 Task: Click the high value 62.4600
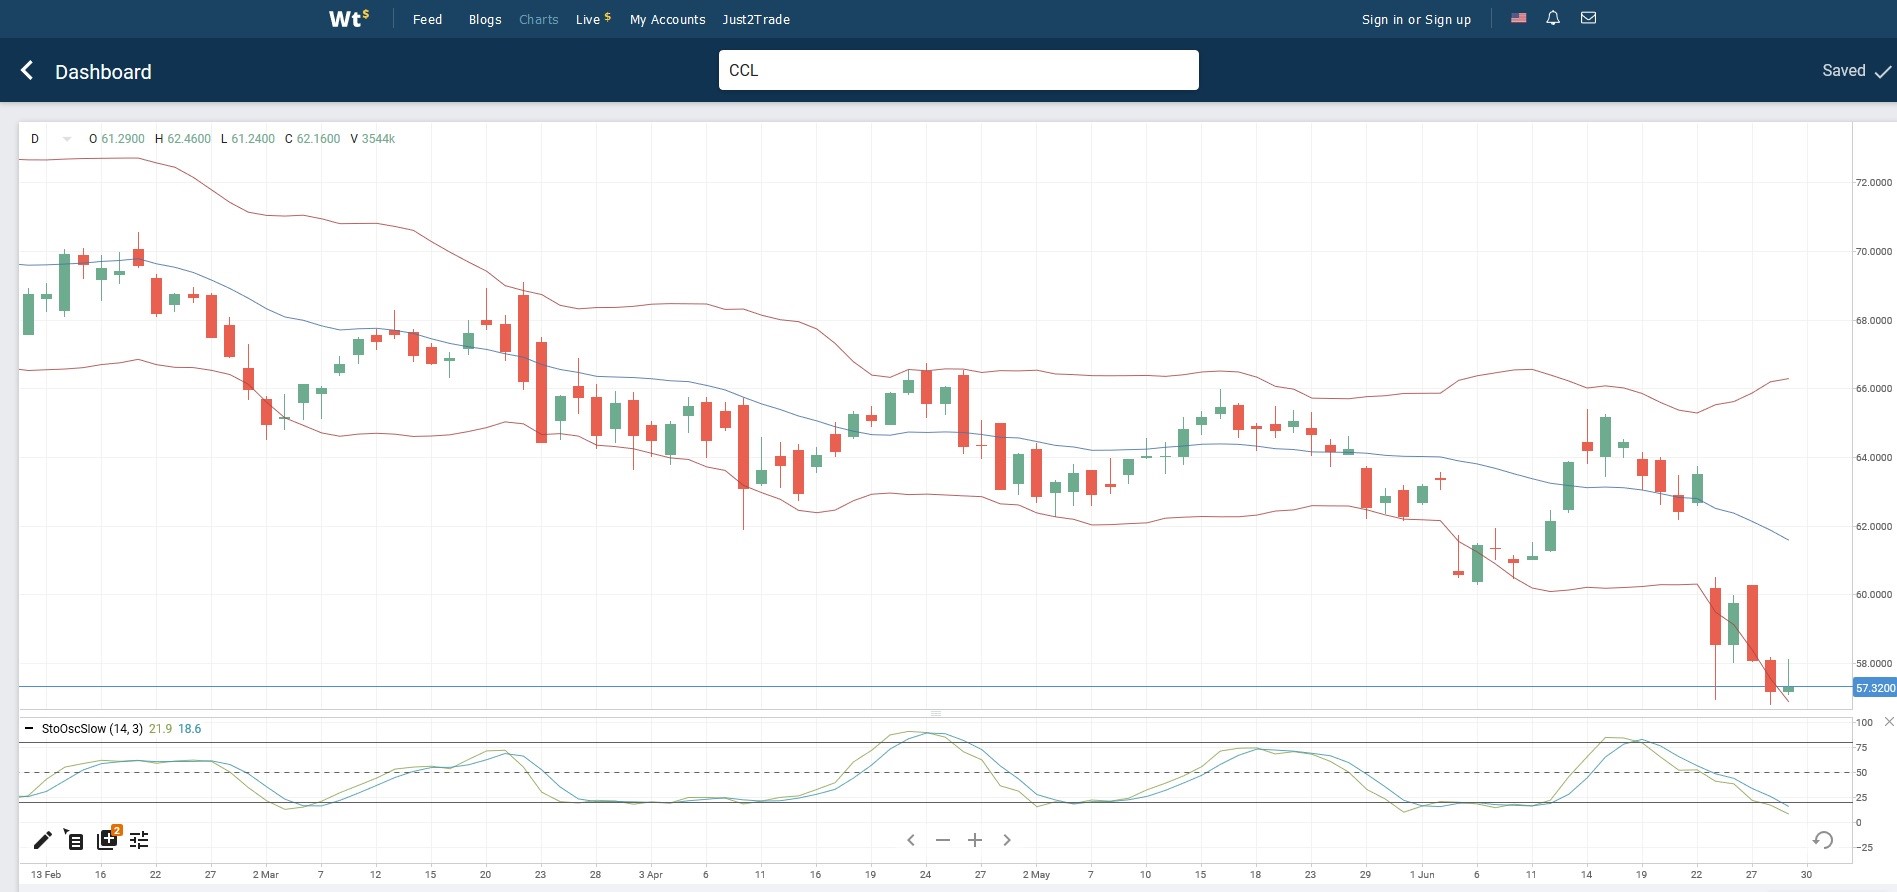(x=189, y=139)
